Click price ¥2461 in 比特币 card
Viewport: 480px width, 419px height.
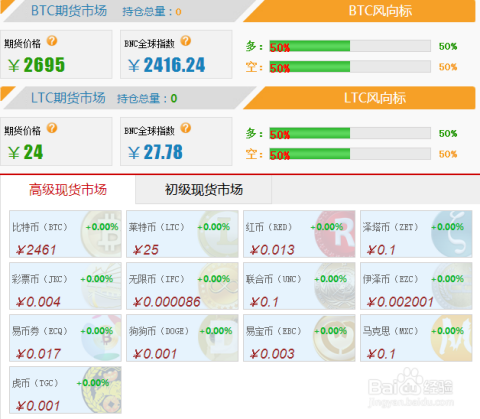tap(36, 250)
